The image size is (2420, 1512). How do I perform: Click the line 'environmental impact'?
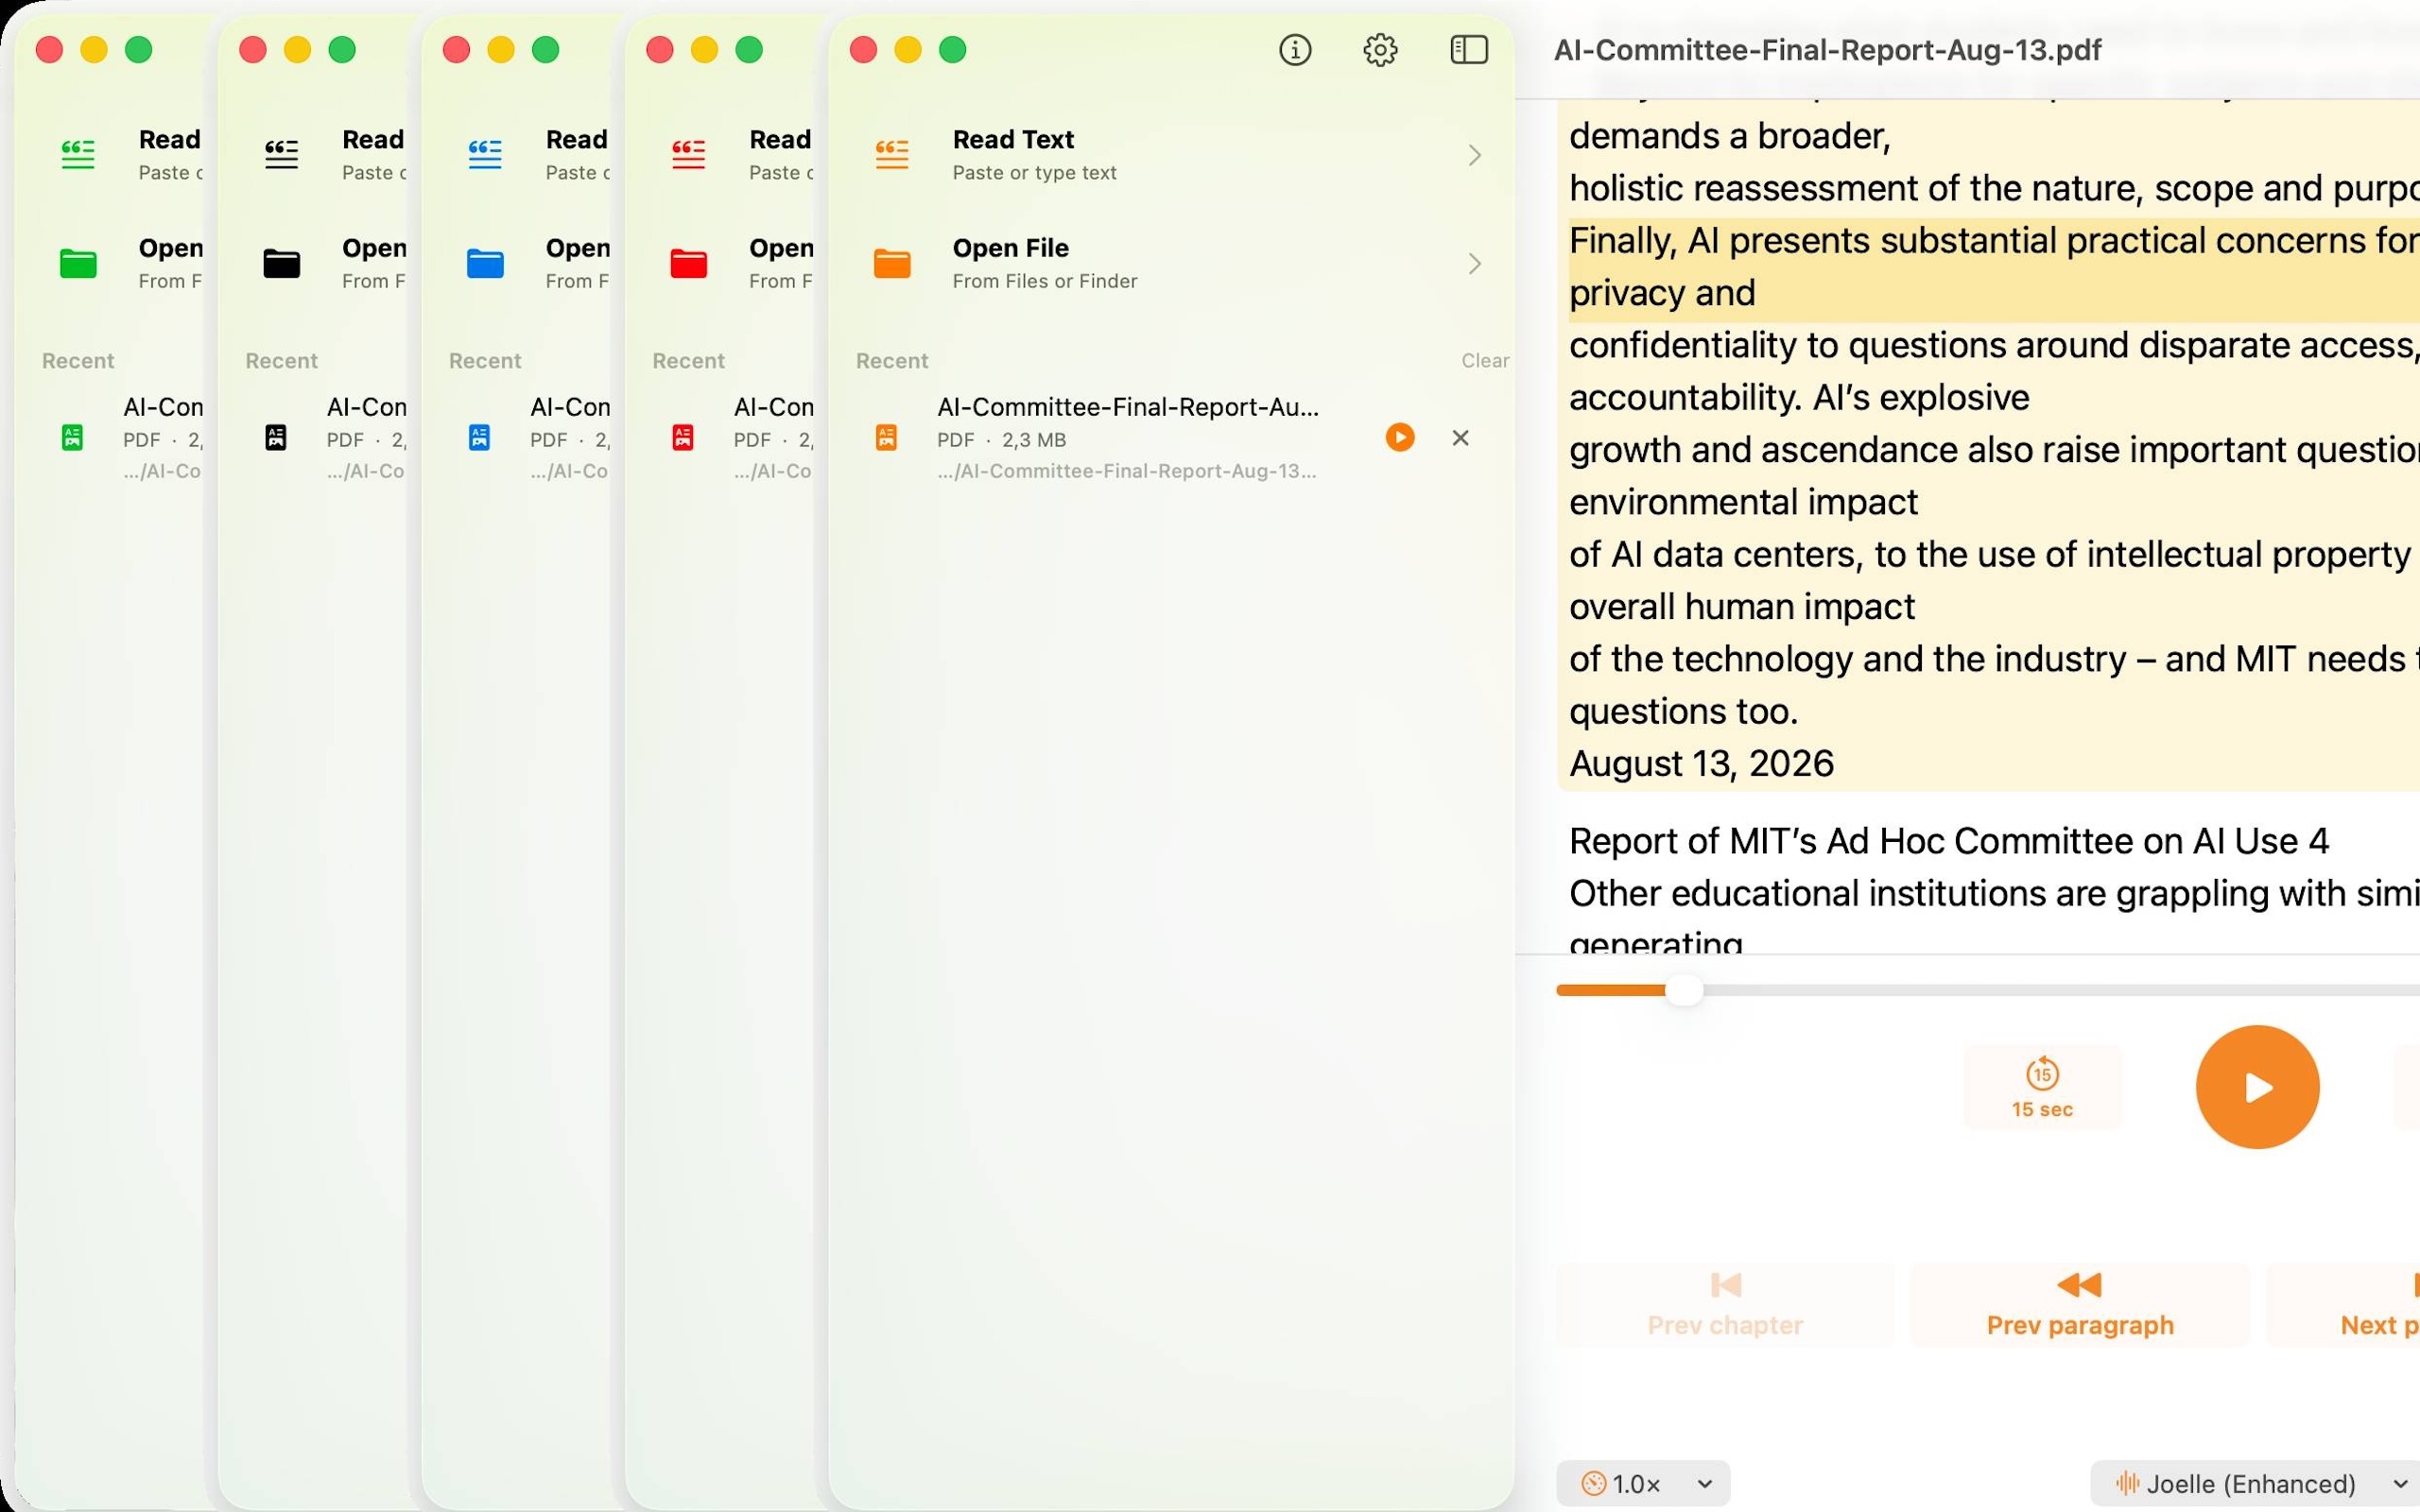[x=1743, y=502]
